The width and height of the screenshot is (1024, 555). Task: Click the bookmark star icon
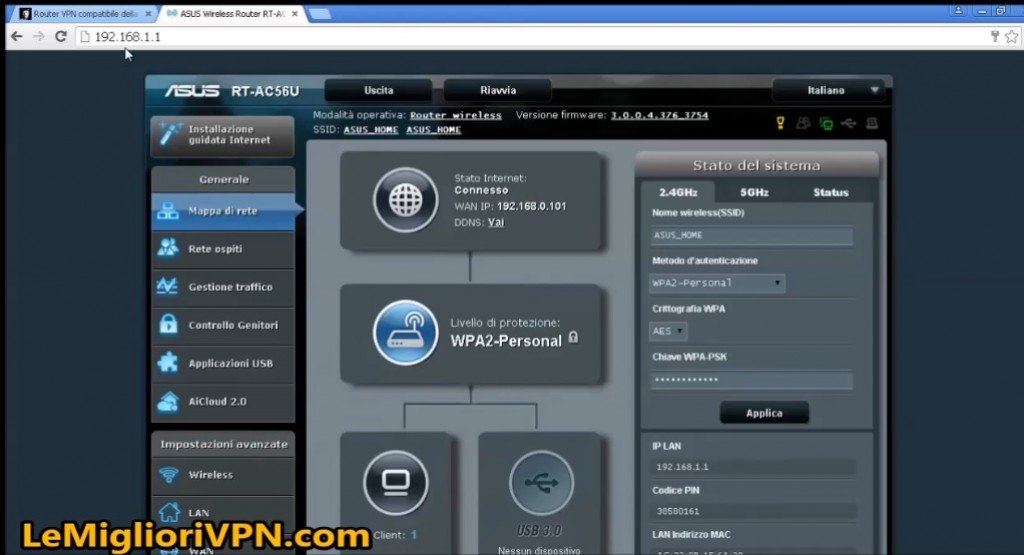click(1012, 37)
